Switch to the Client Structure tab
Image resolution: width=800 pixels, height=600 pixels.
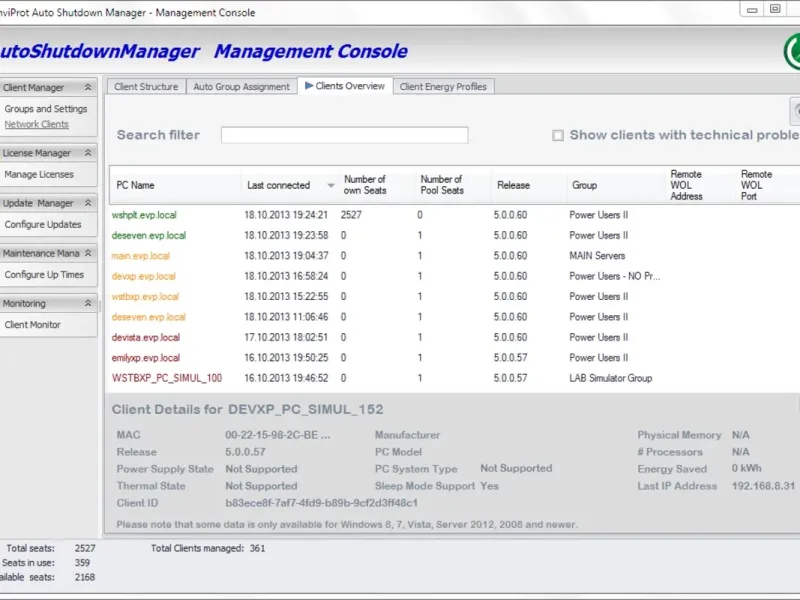tap(146, 87)
